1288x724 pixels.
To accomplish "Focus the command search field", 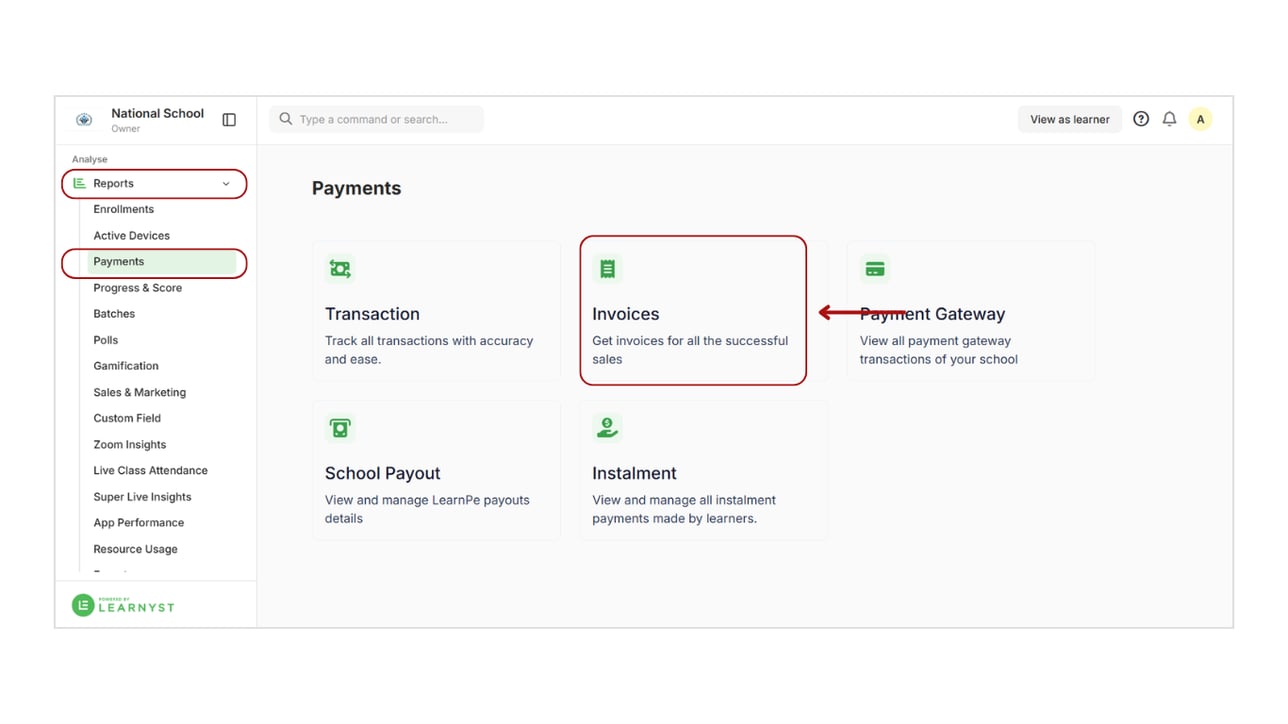I will pyautogui.click(x=376, y=119).
